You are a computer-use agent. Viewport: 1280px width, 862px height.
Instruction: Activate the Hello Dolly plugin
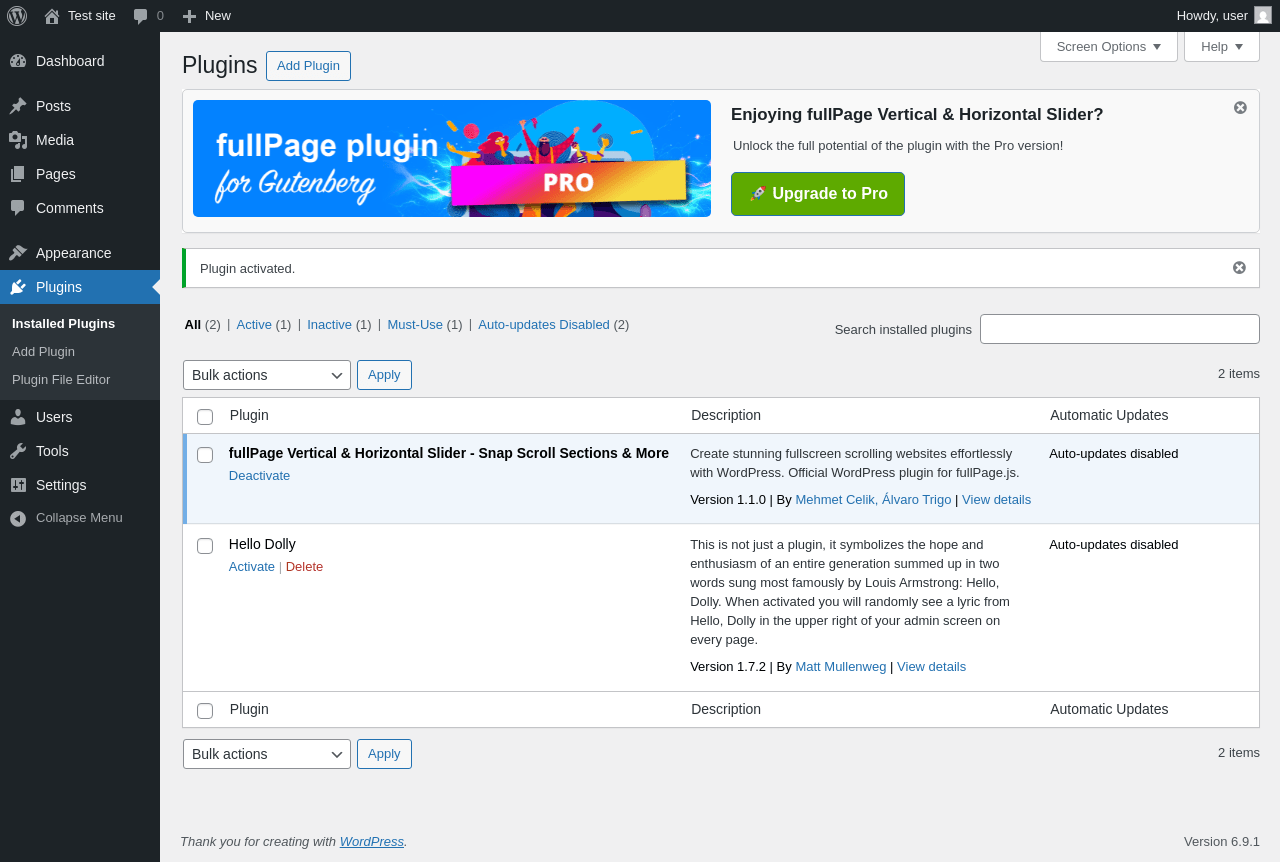252,567
